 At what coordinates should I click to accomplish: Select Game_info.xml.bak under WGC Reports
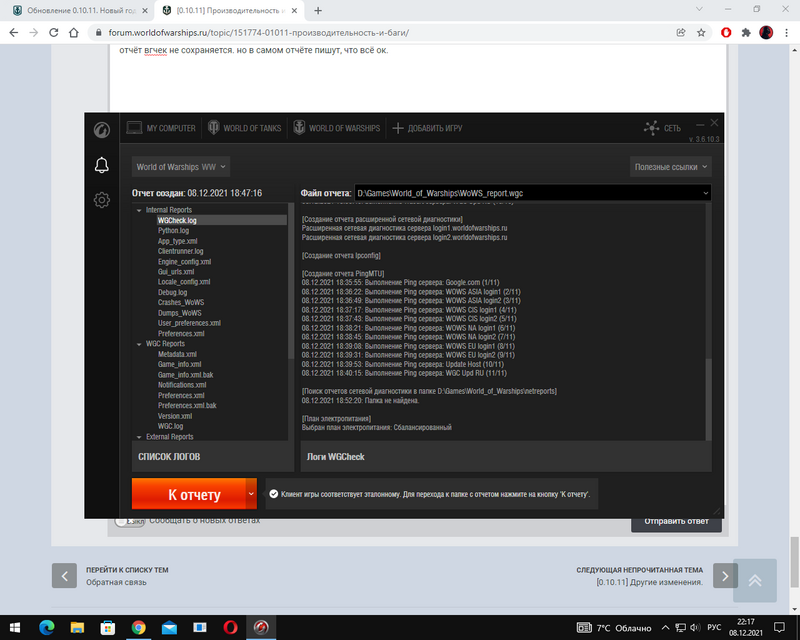[x=186, y=375]
